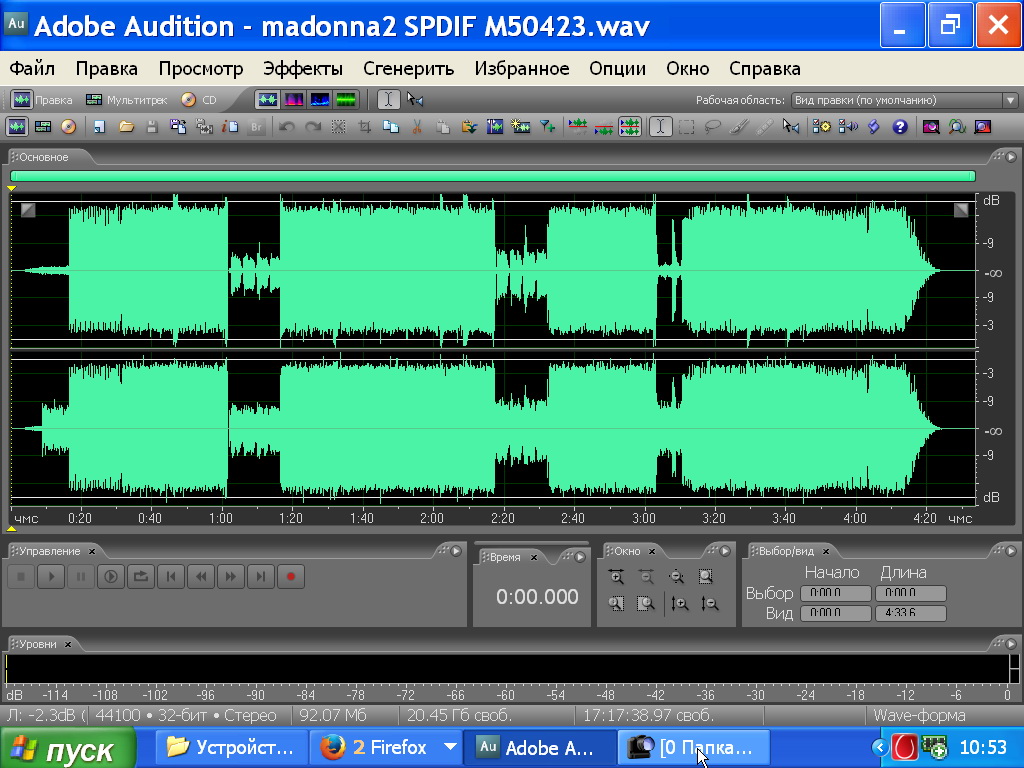Click the fast forward button

231,577
